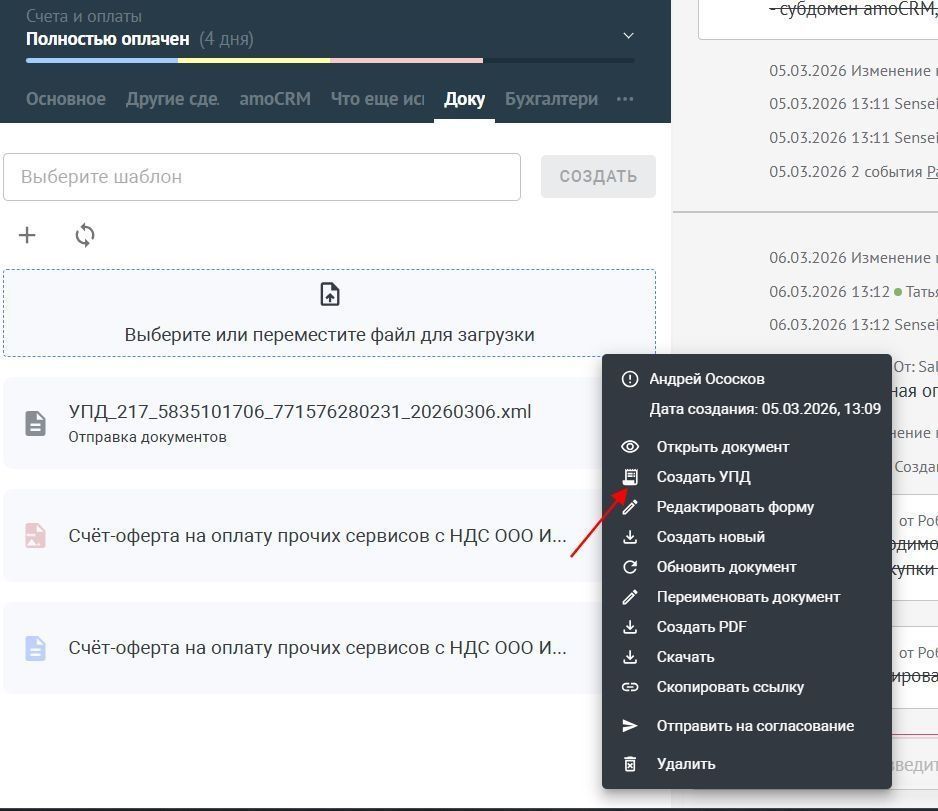Click the red PDF icon of Счёт-оферта
The width and height of the screenshot is (938, 811).
pos(35,535)
